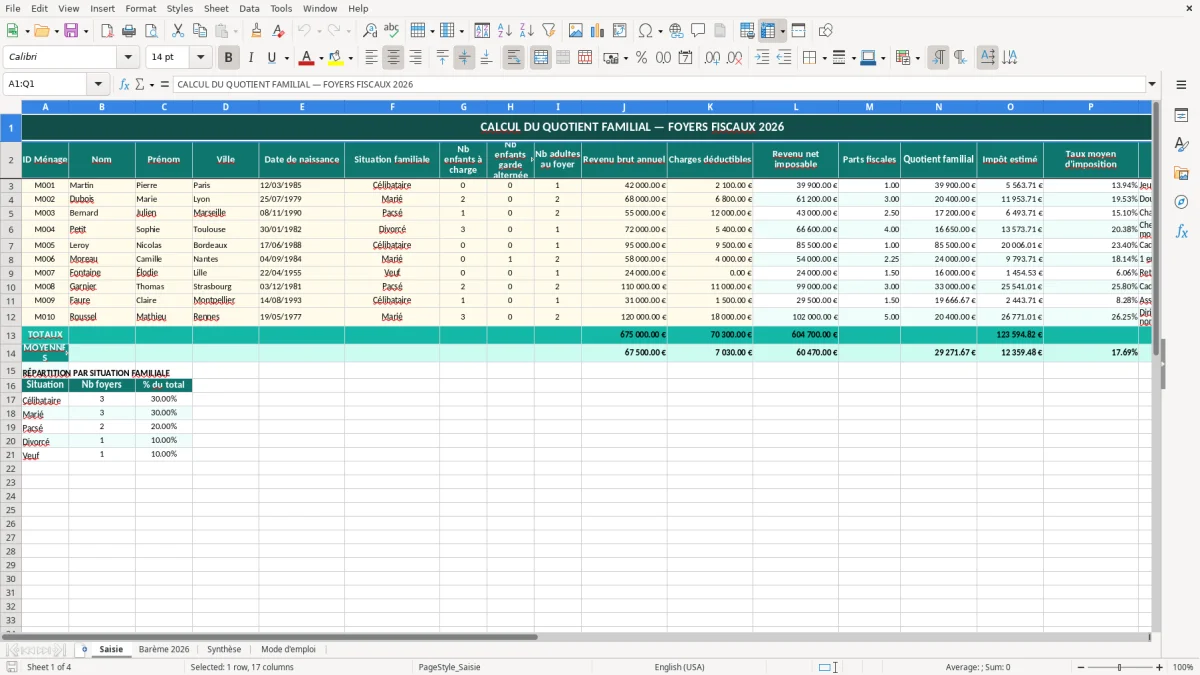Viewport: 1200px width, 675px height.
Task: Toggle Center Horizontally alignment
Action: coord(394,58)
